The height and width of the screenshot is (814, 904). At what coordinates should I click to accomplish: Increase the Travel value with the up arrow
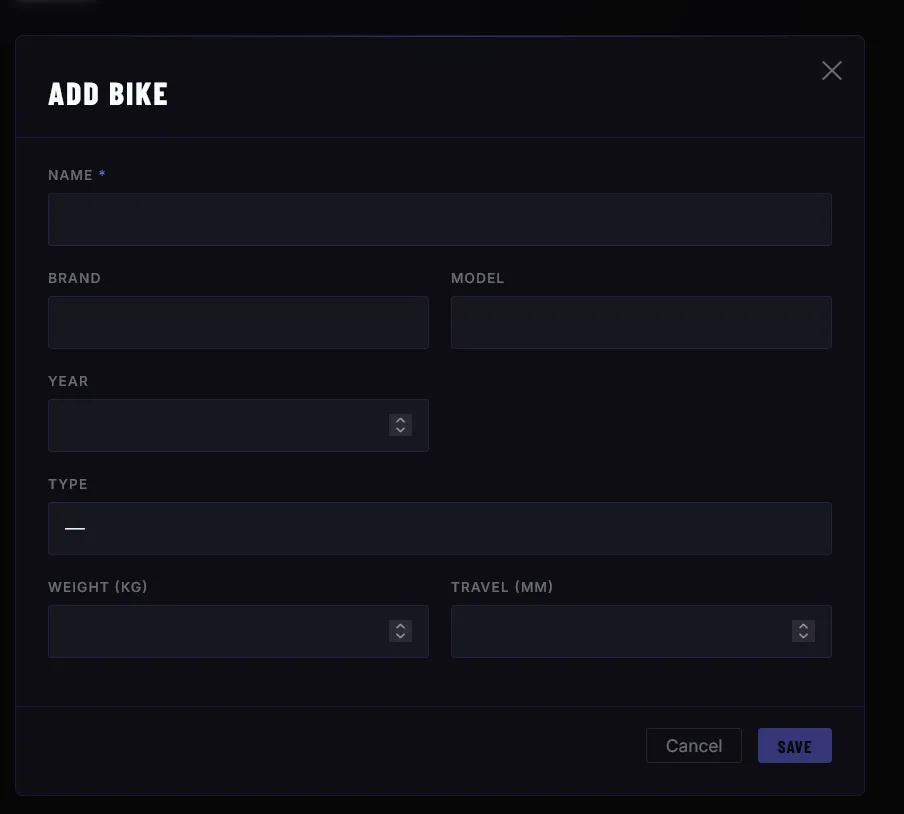tap(803, 626)
